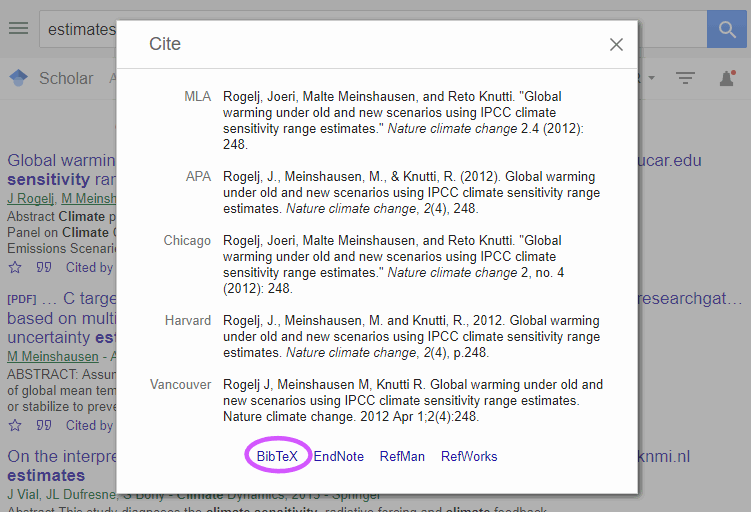Expand the account dropdown arrow near filter icon
Viewport: 751px width, 512px height.
[651, 78]
